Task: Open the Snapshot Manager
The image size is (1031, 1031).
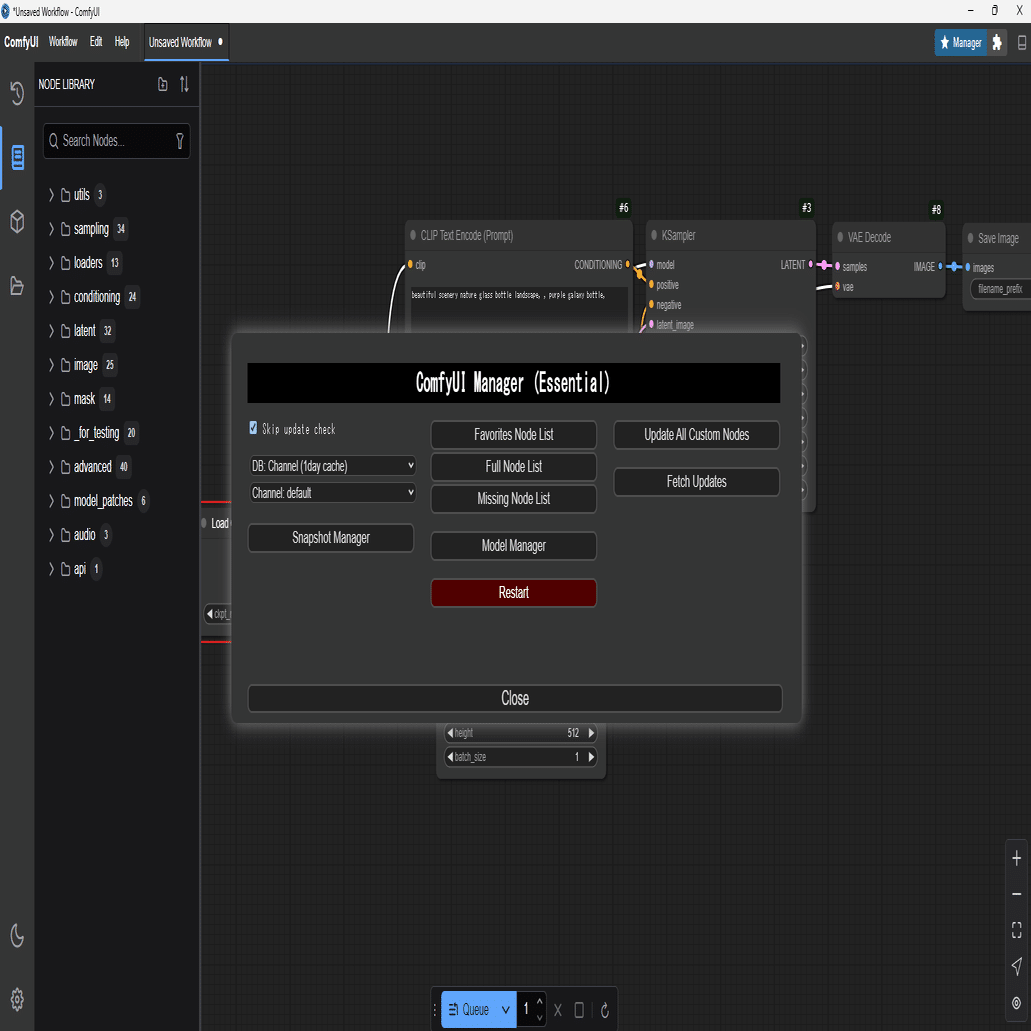Action: pyautogui.click(x=331, y=538)
